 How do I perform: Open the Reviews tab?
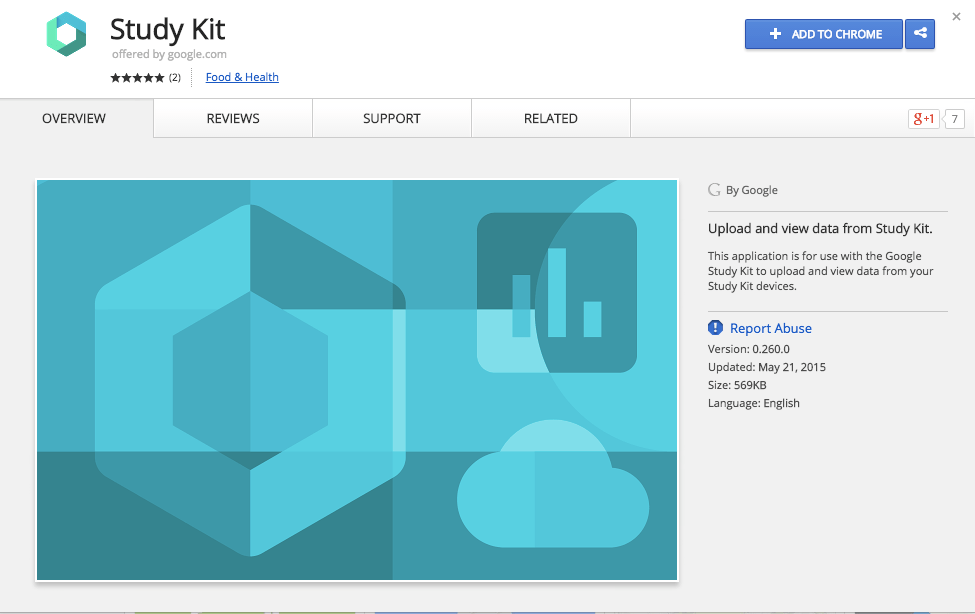point(233,118)
